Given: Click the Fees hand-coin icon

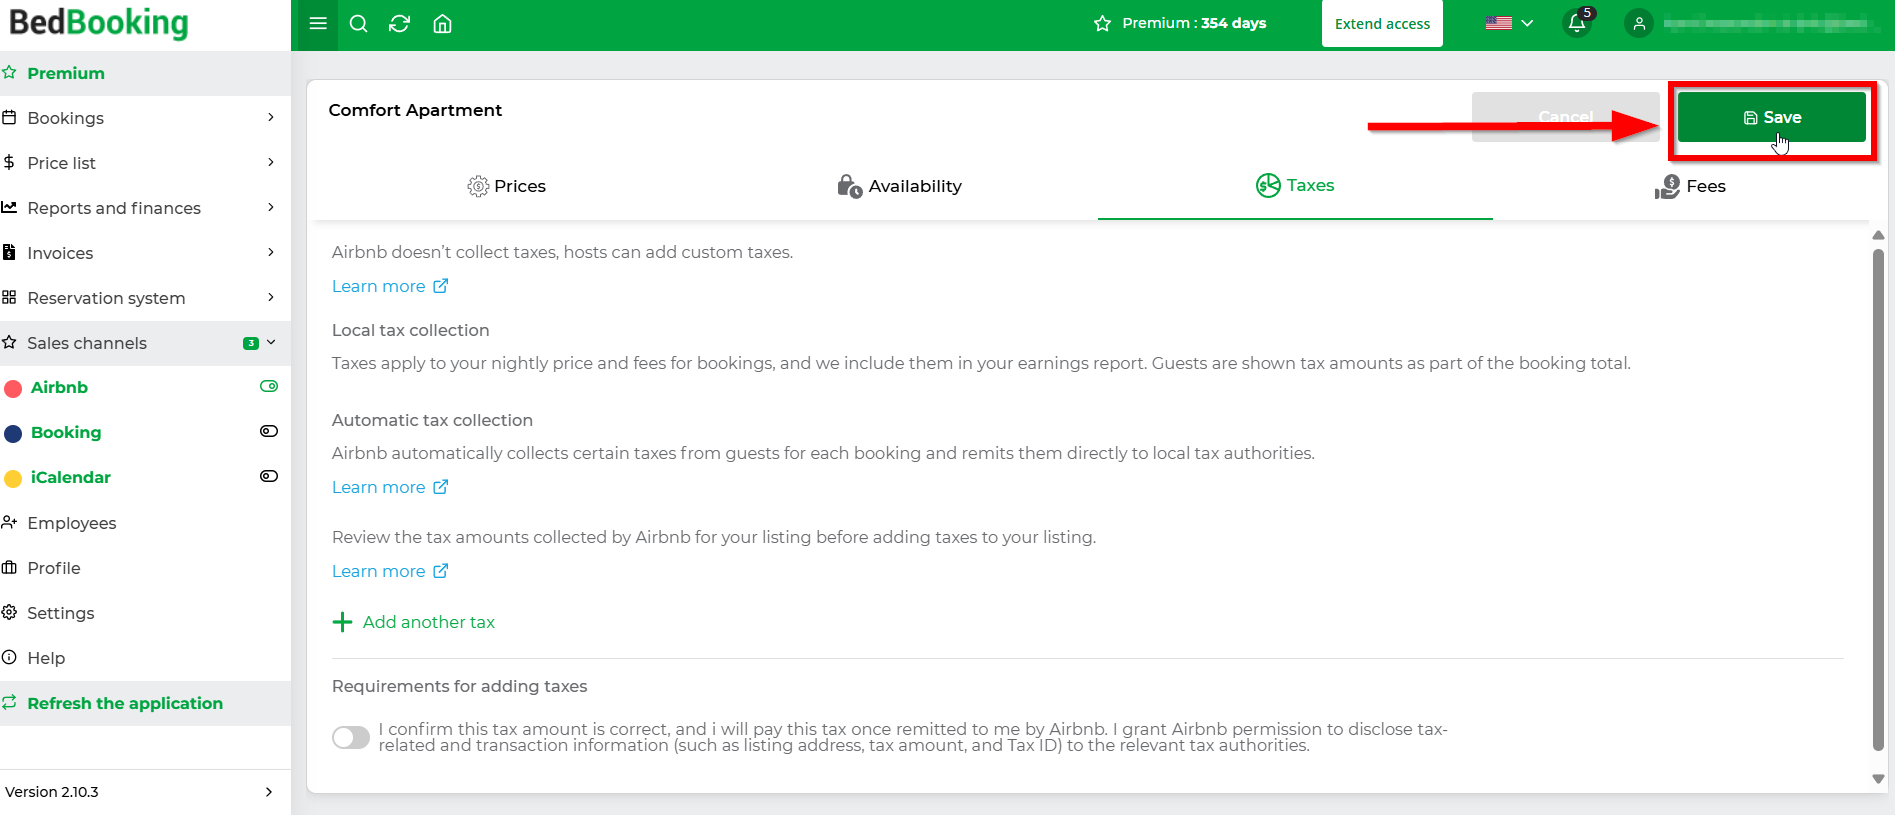Looking at the screenshot, I should click(x=1667, y=186).
